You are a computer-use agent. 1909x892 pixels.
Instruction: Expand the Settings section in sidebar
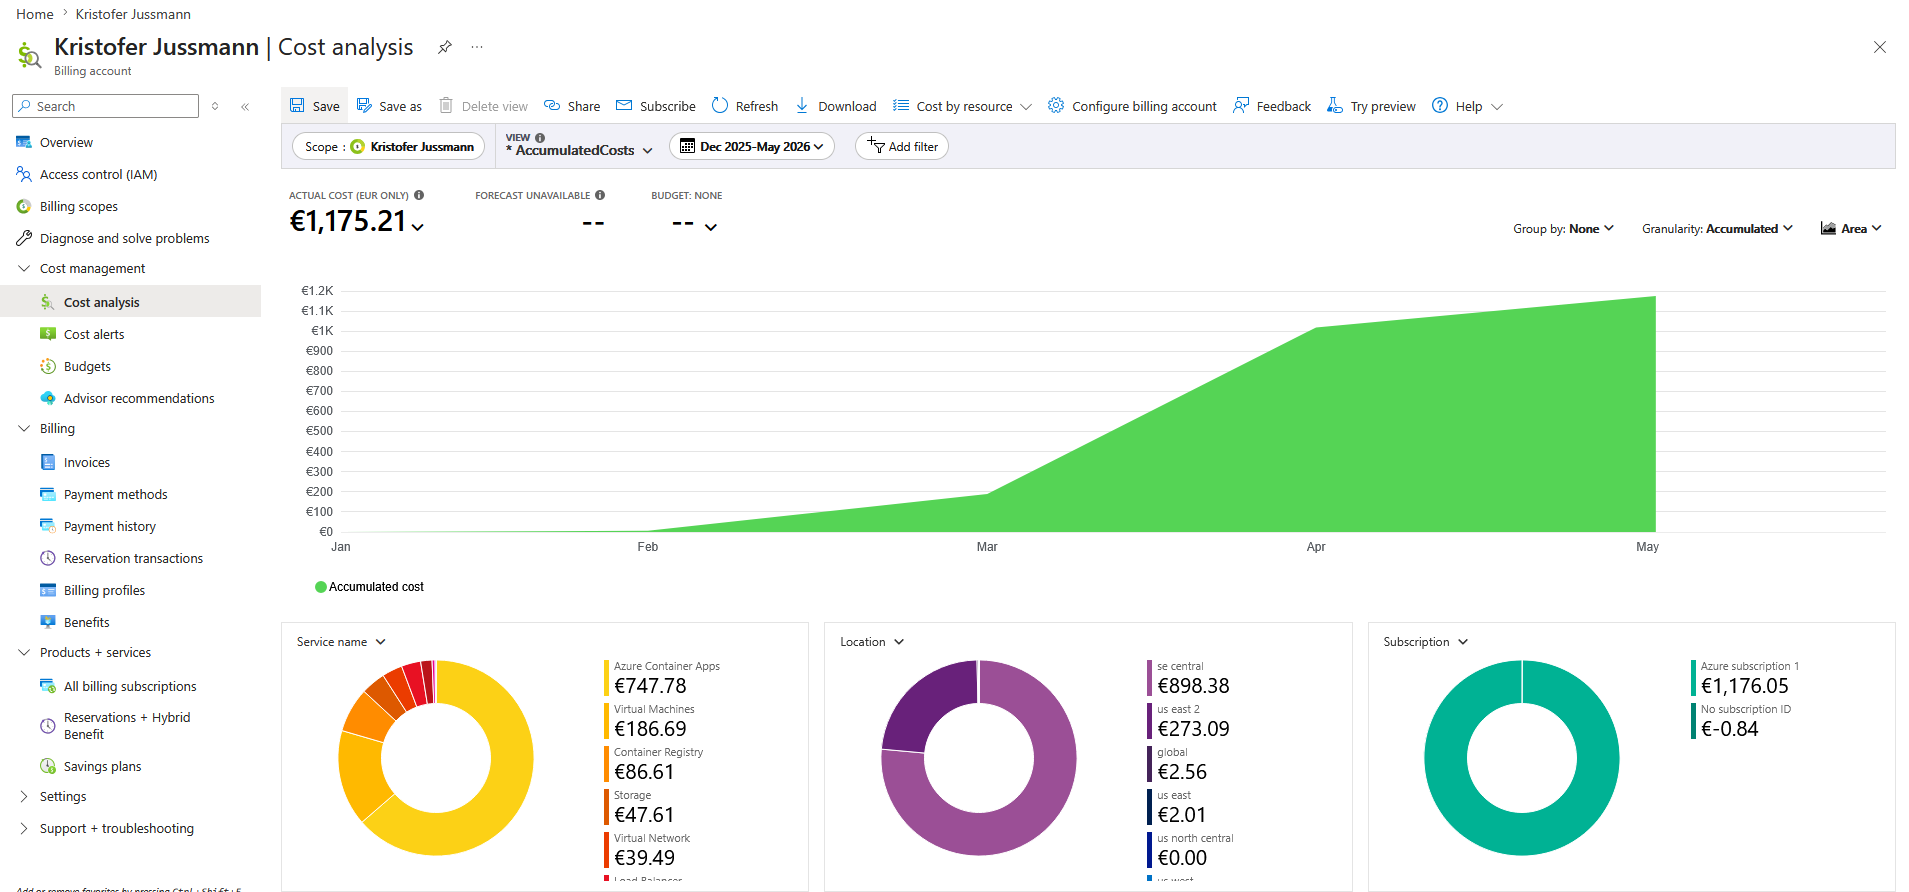(24, 796)
